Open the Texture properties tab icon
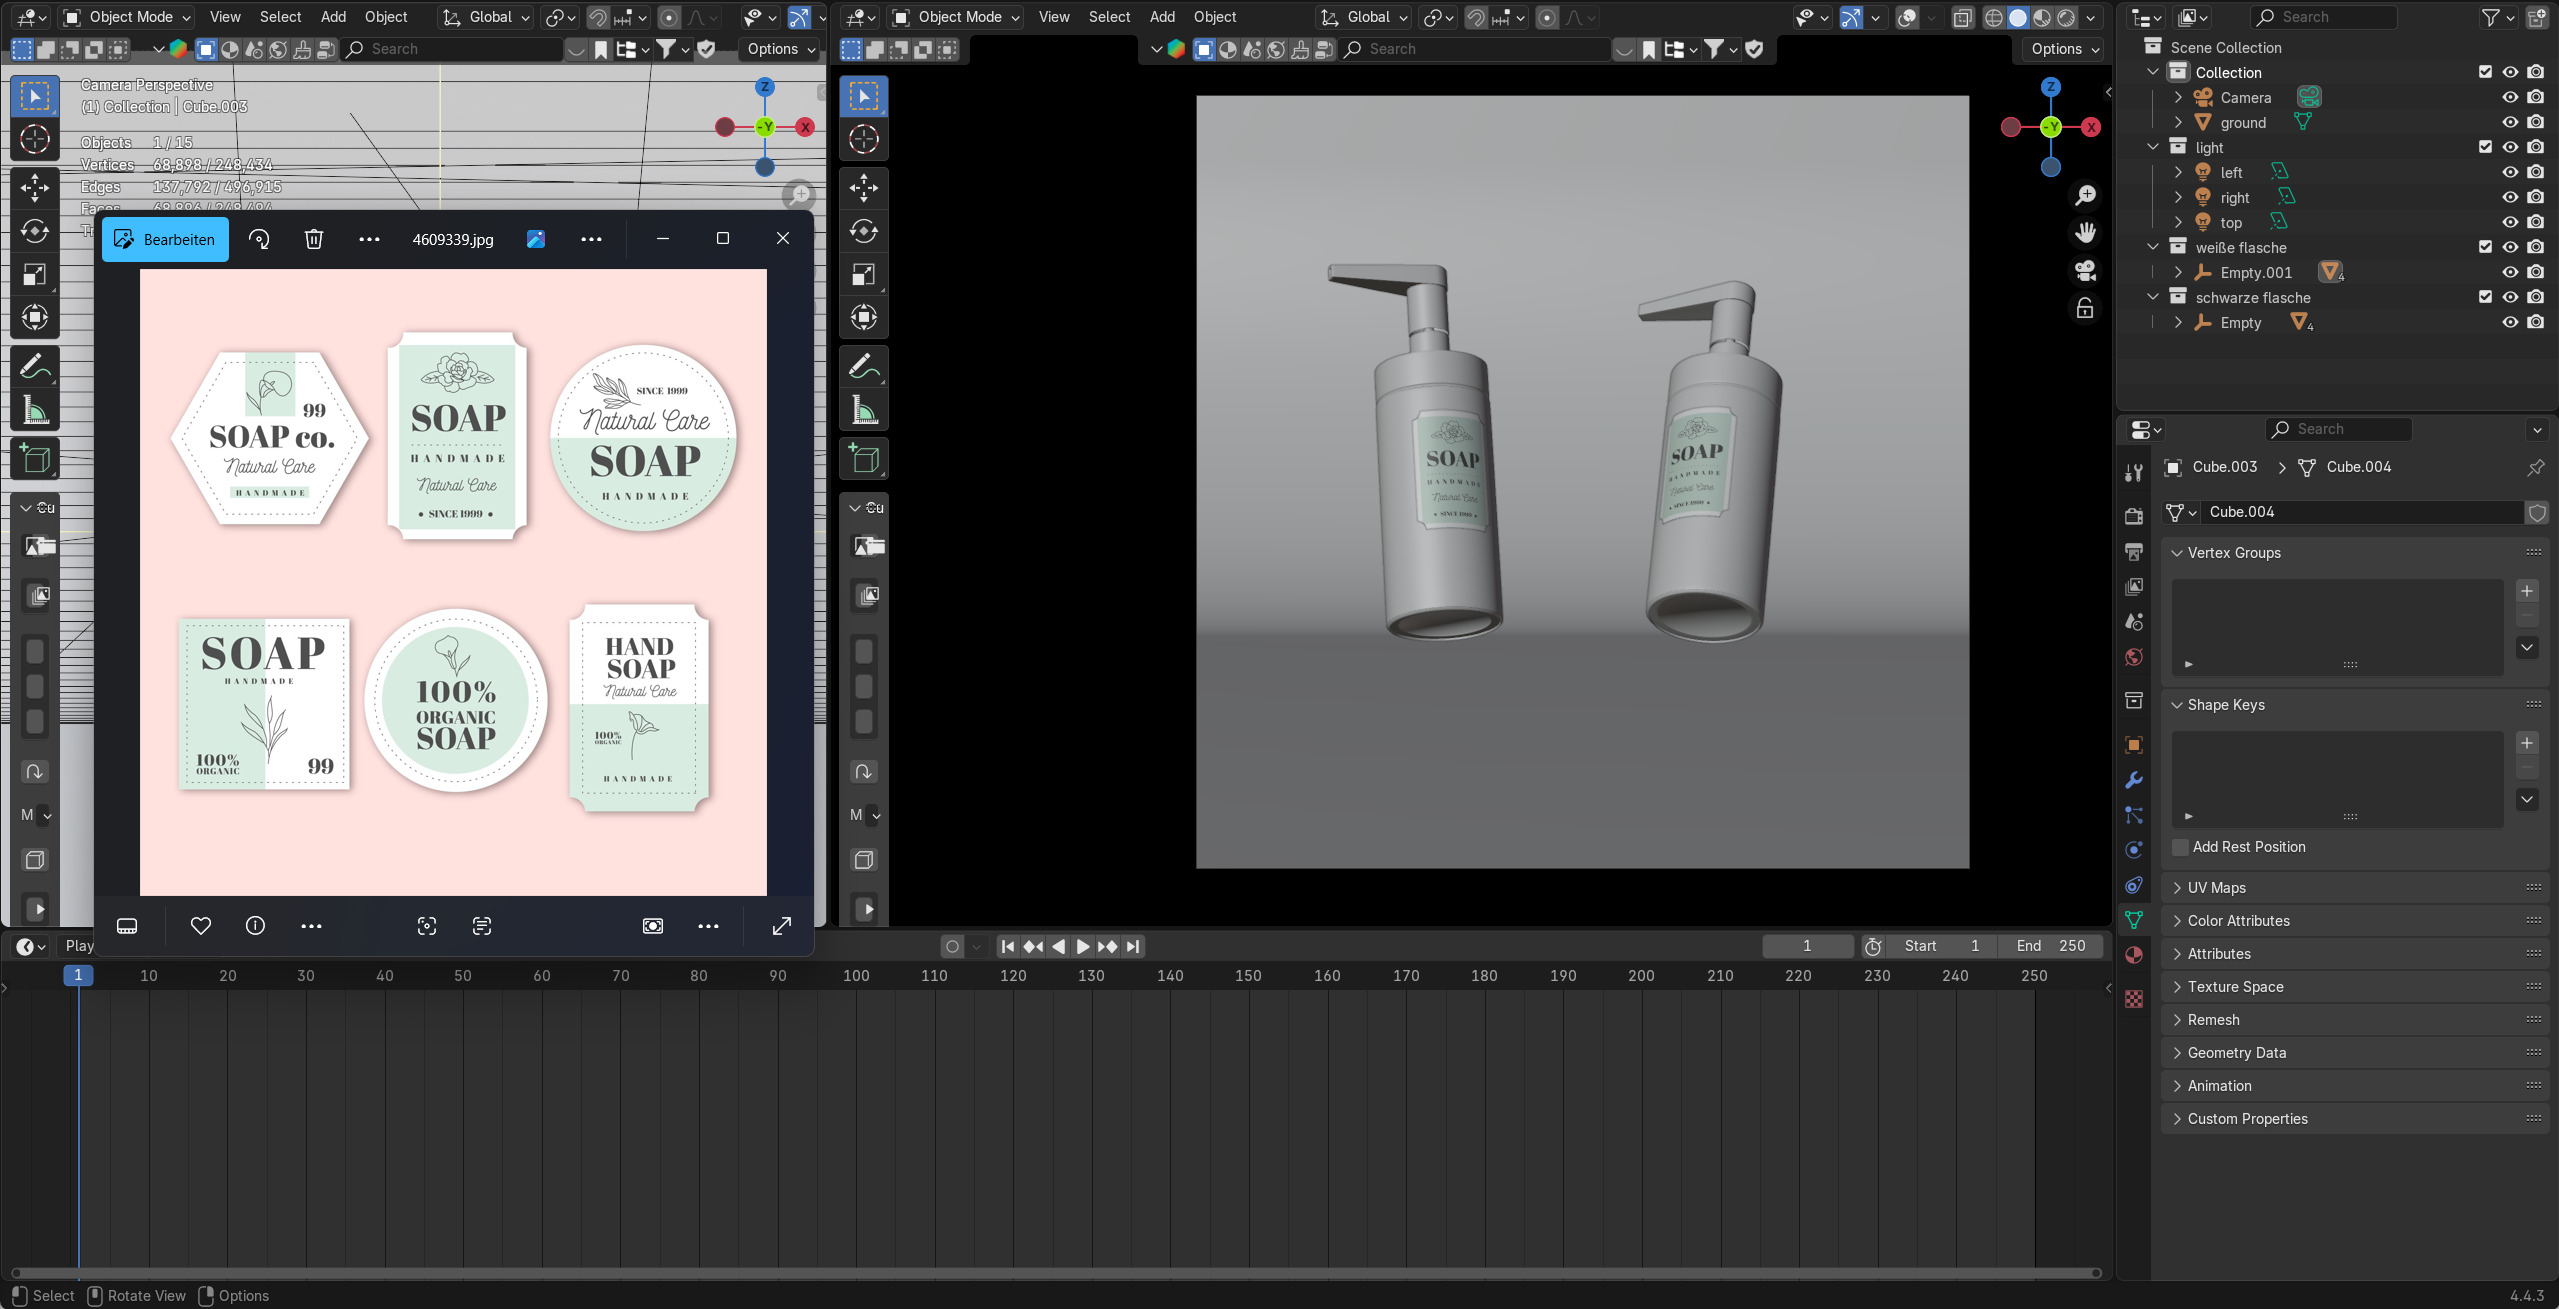Viewport: 2559px width, 1309px height. coord(2134,999)
